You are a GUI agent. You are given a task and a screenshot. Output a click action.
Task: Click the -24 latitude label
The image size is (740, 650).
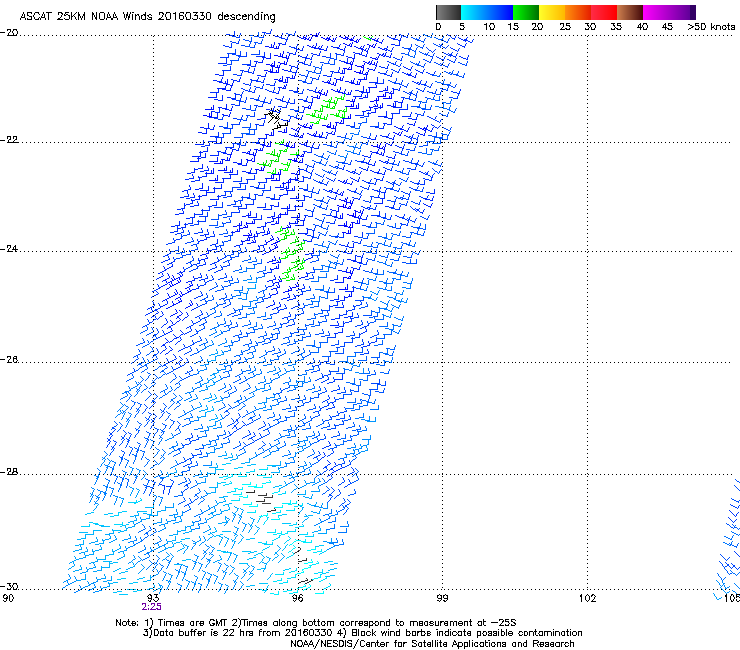coord(9,248)
